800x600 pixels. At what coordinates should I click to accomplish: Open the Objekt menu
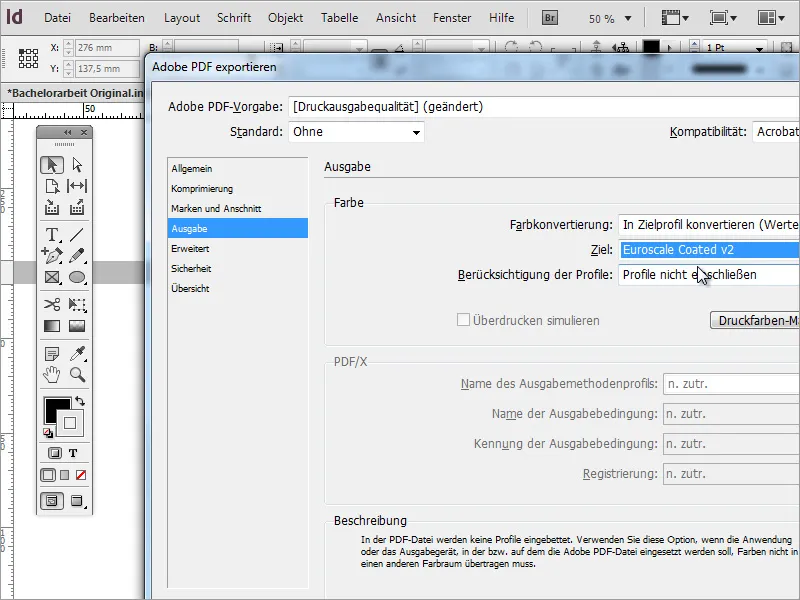pos(285,18)
